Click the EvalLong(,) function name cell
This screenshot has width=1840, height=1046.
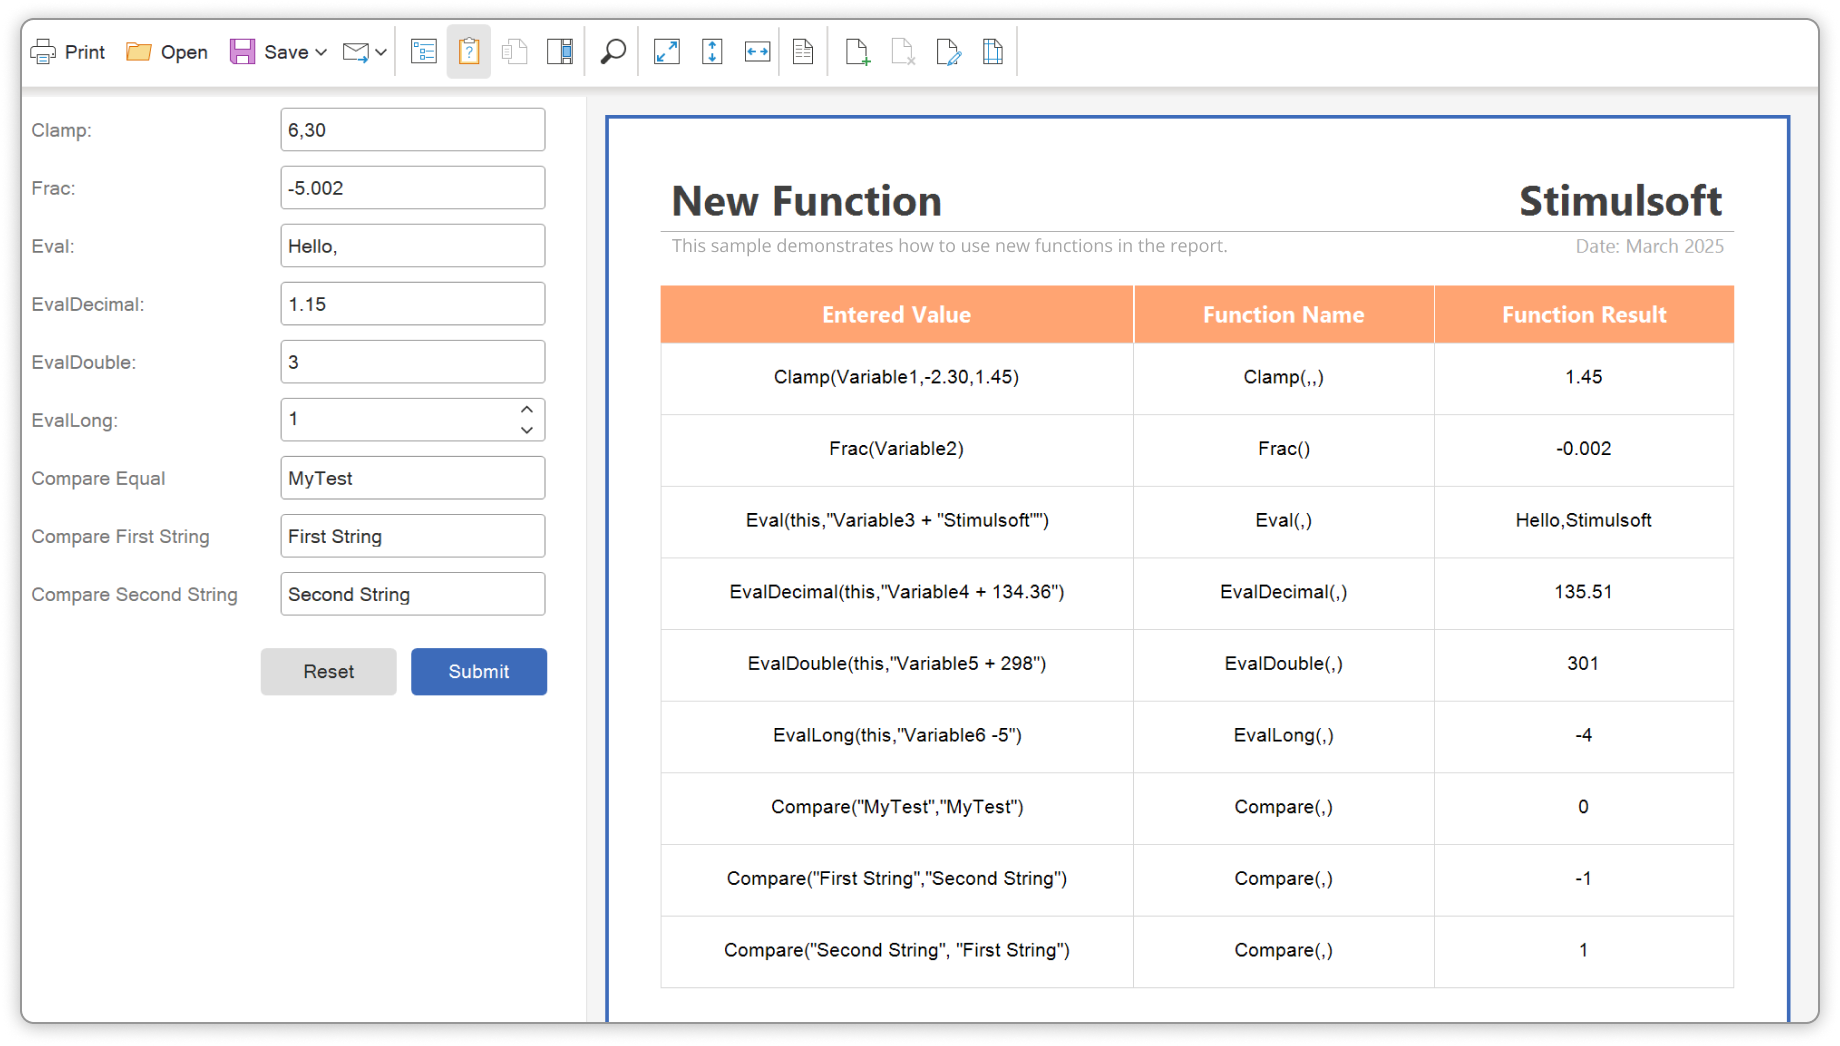pos(1284,736)
